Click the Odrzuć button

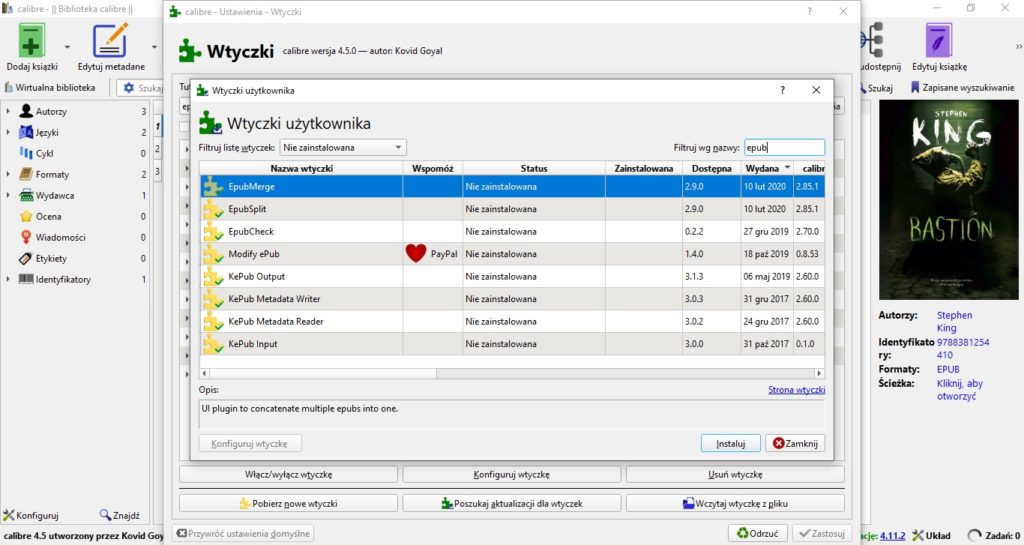tap(758, 533)
